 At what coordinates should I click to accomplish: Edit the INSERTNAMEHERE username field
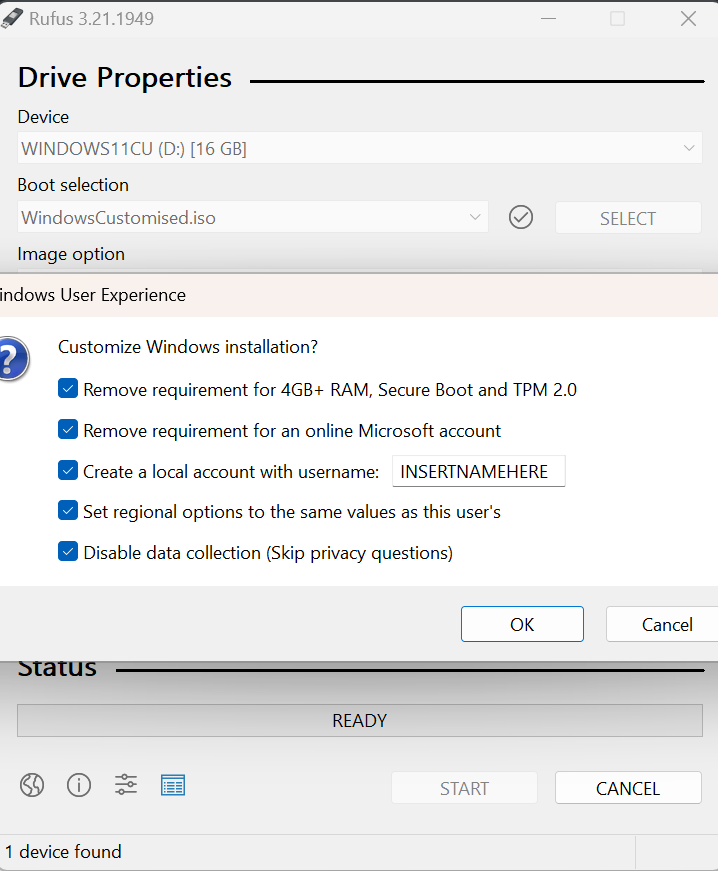tap(479, 471)
